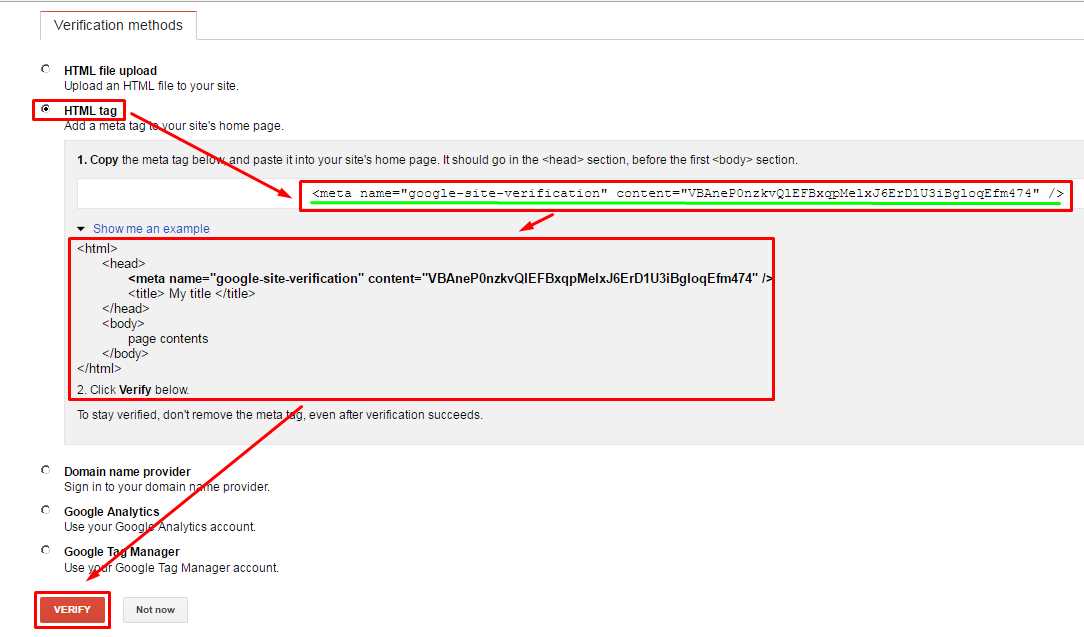Open the Verification methods tab
This screenshot has height=637, width=1084.
pyautogui.click(x=118, y=26)
